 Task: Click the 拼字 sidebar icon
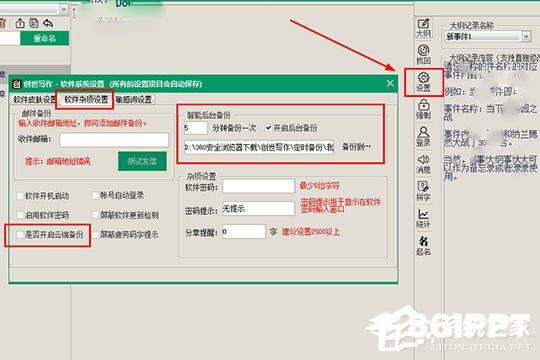point(423,191)
